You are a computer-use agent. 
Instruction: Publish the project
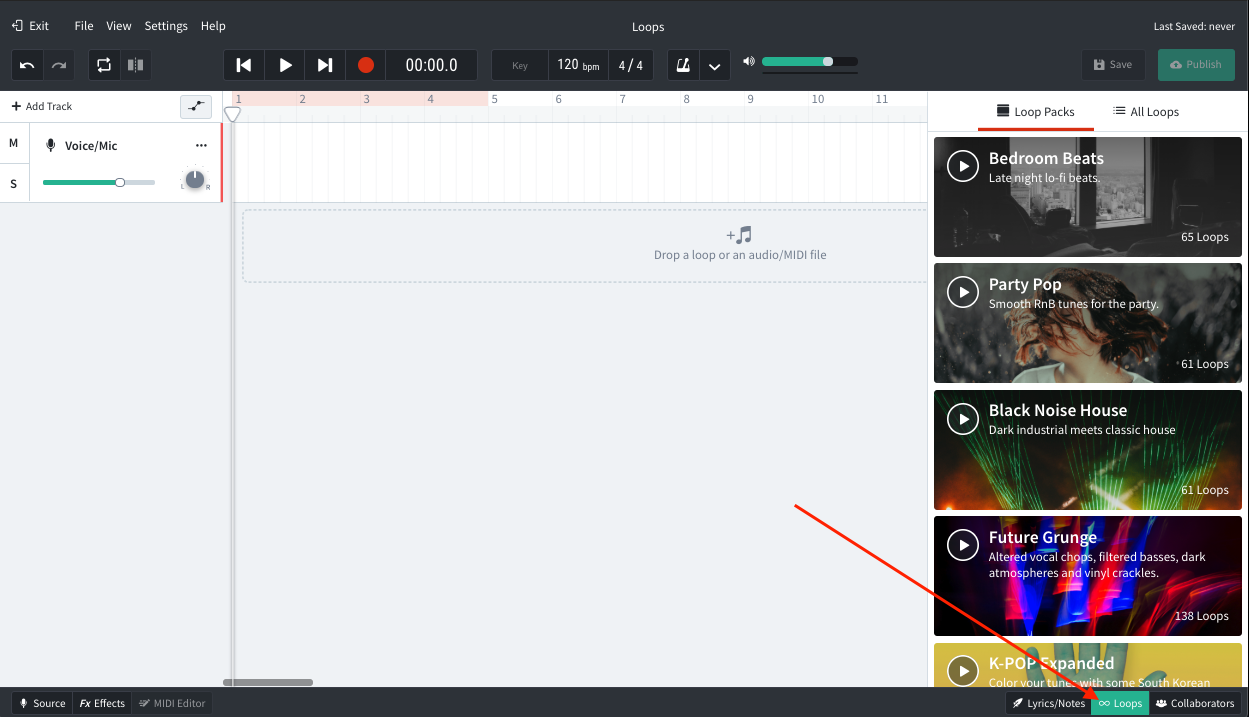tap(1195, 64)
